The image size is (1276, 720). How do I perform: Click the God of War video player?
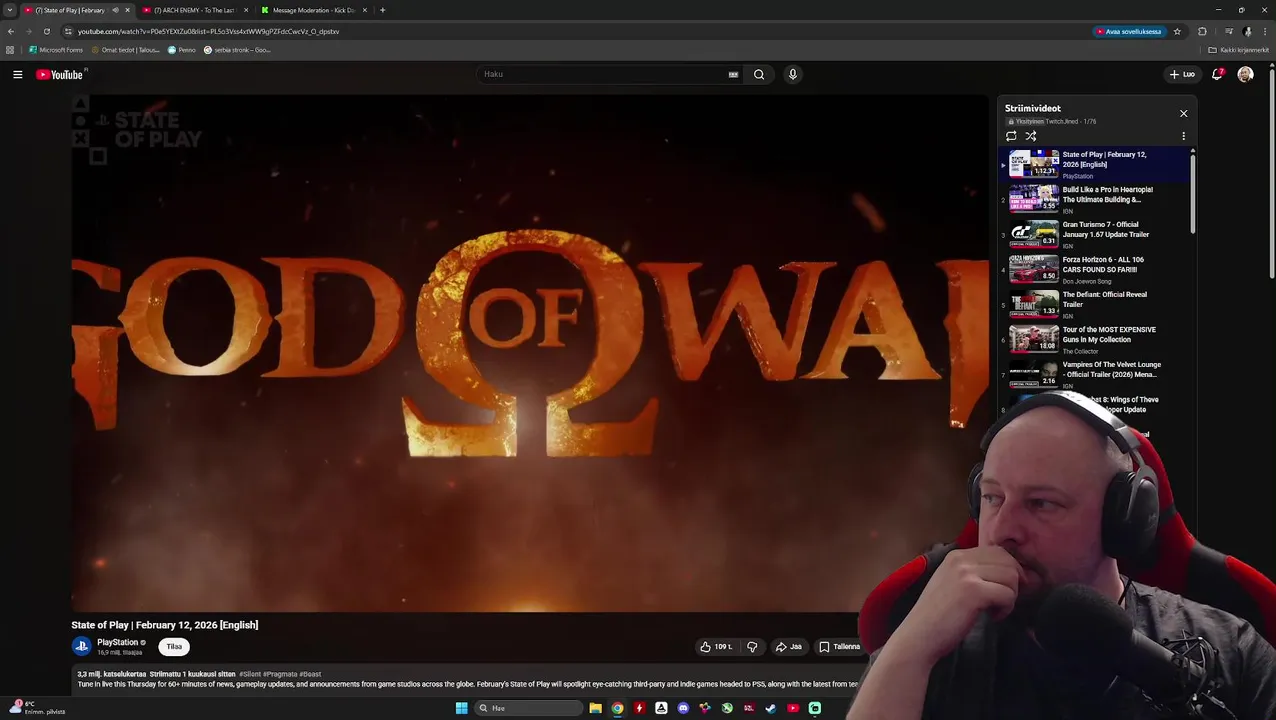coord(530,353)
